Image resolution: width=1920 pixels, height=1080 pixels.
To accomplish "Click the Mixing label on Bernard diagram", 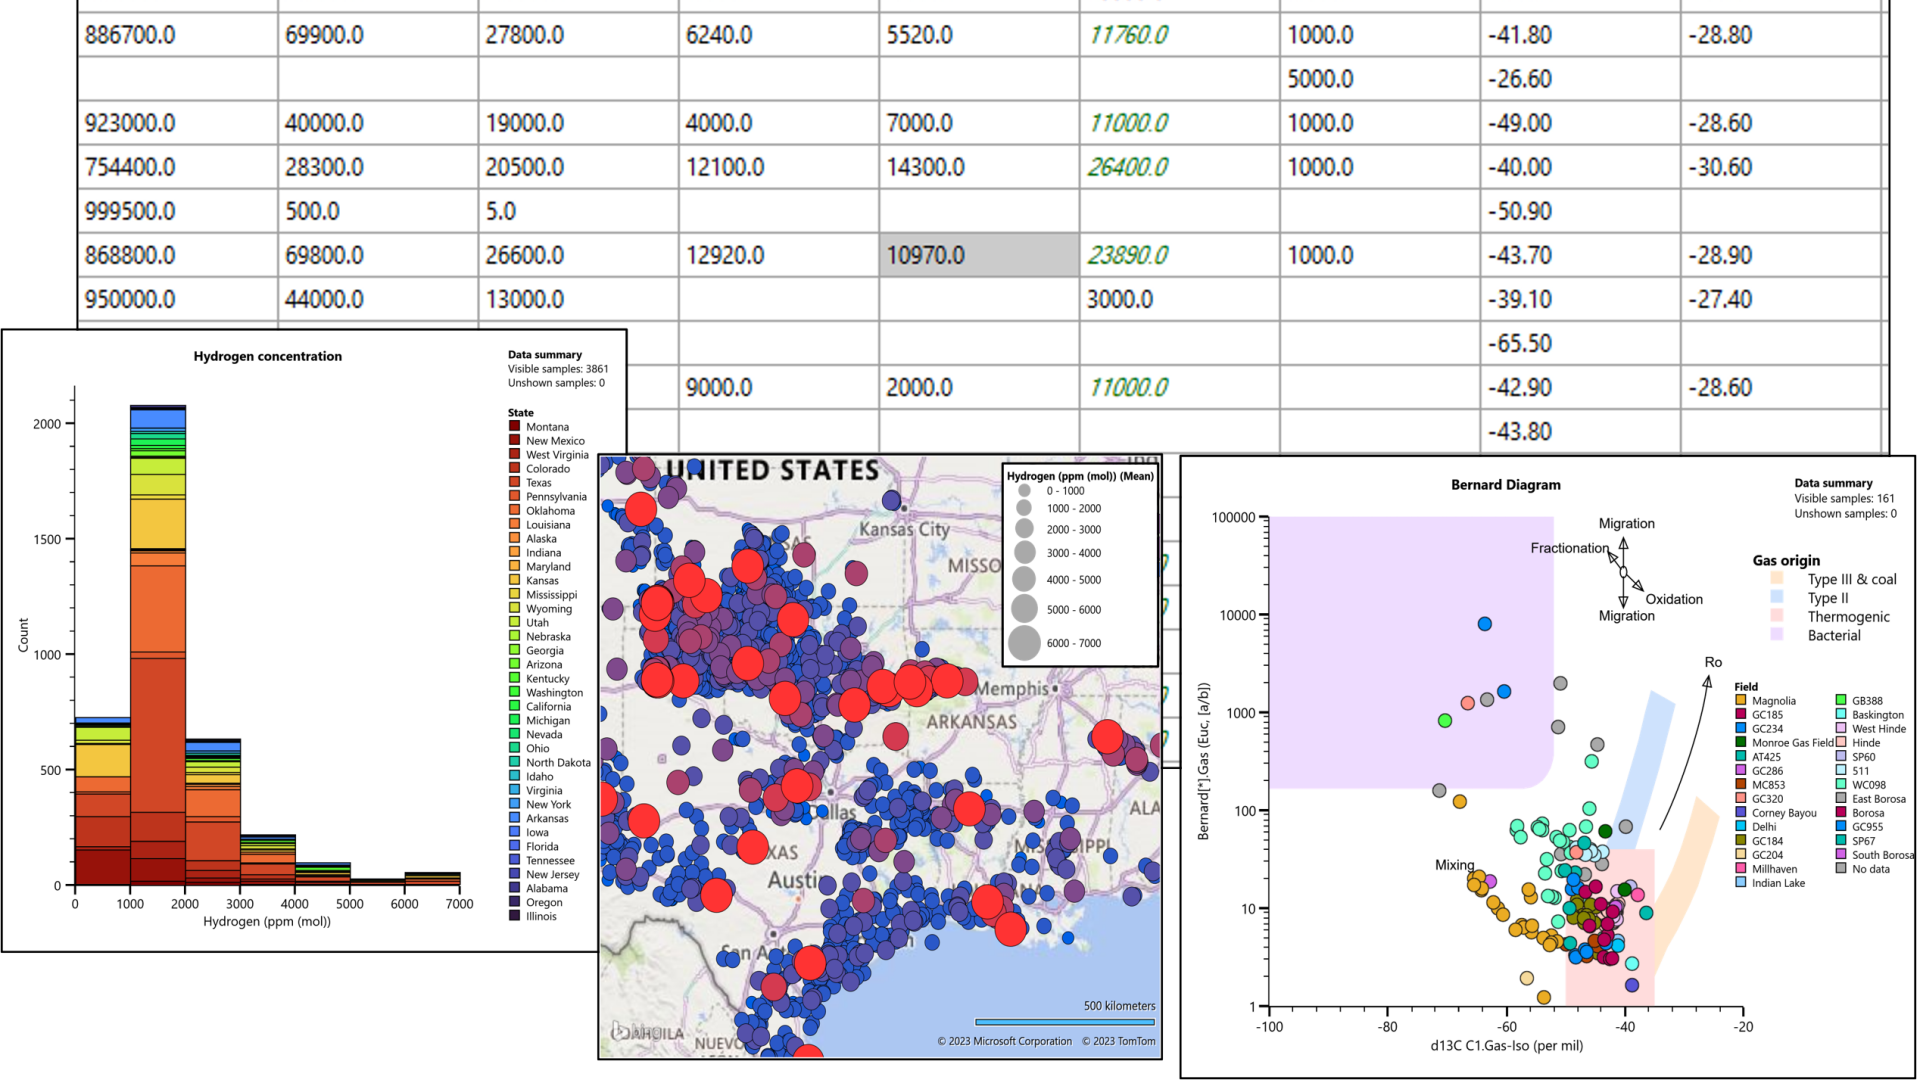I will (x=1455, y=865).
